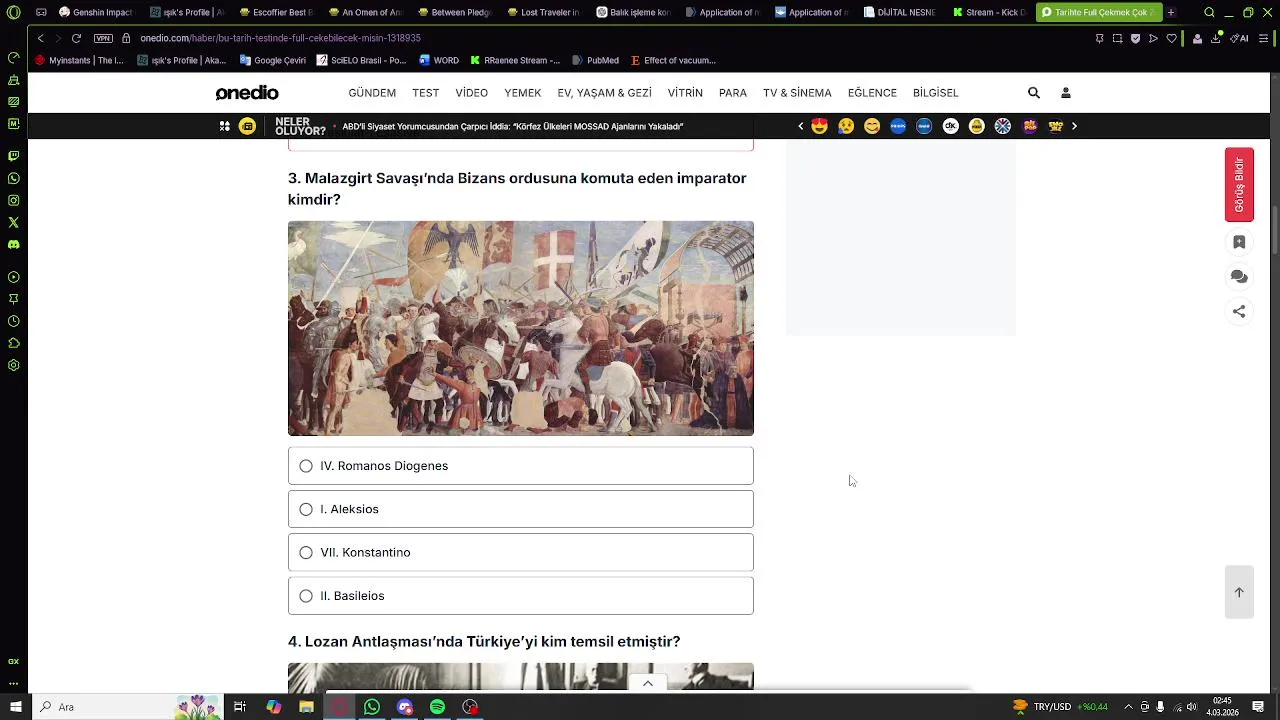Image resolution: width=1280 pixels, height=720 pixels.
Task: Open Spotify from the Windows taskbar
Action: 437,707
